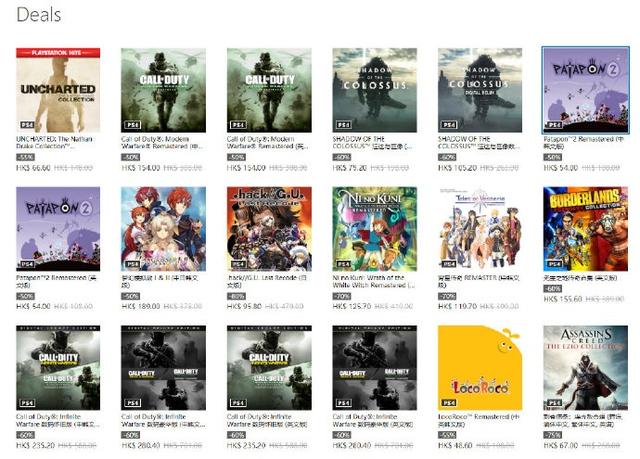640x459 pixels.
Task: Select the highlighted Patapon 2 Remastered cover
Action: [x=585, y=90]
